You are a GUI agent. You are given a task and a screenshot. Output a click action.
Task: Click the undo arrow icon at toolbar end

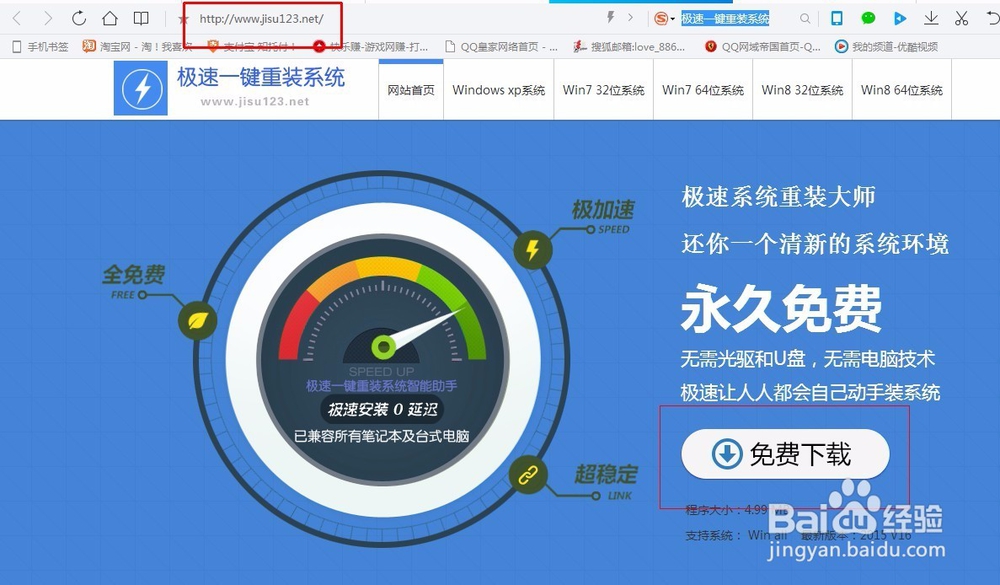click(992, 19)
